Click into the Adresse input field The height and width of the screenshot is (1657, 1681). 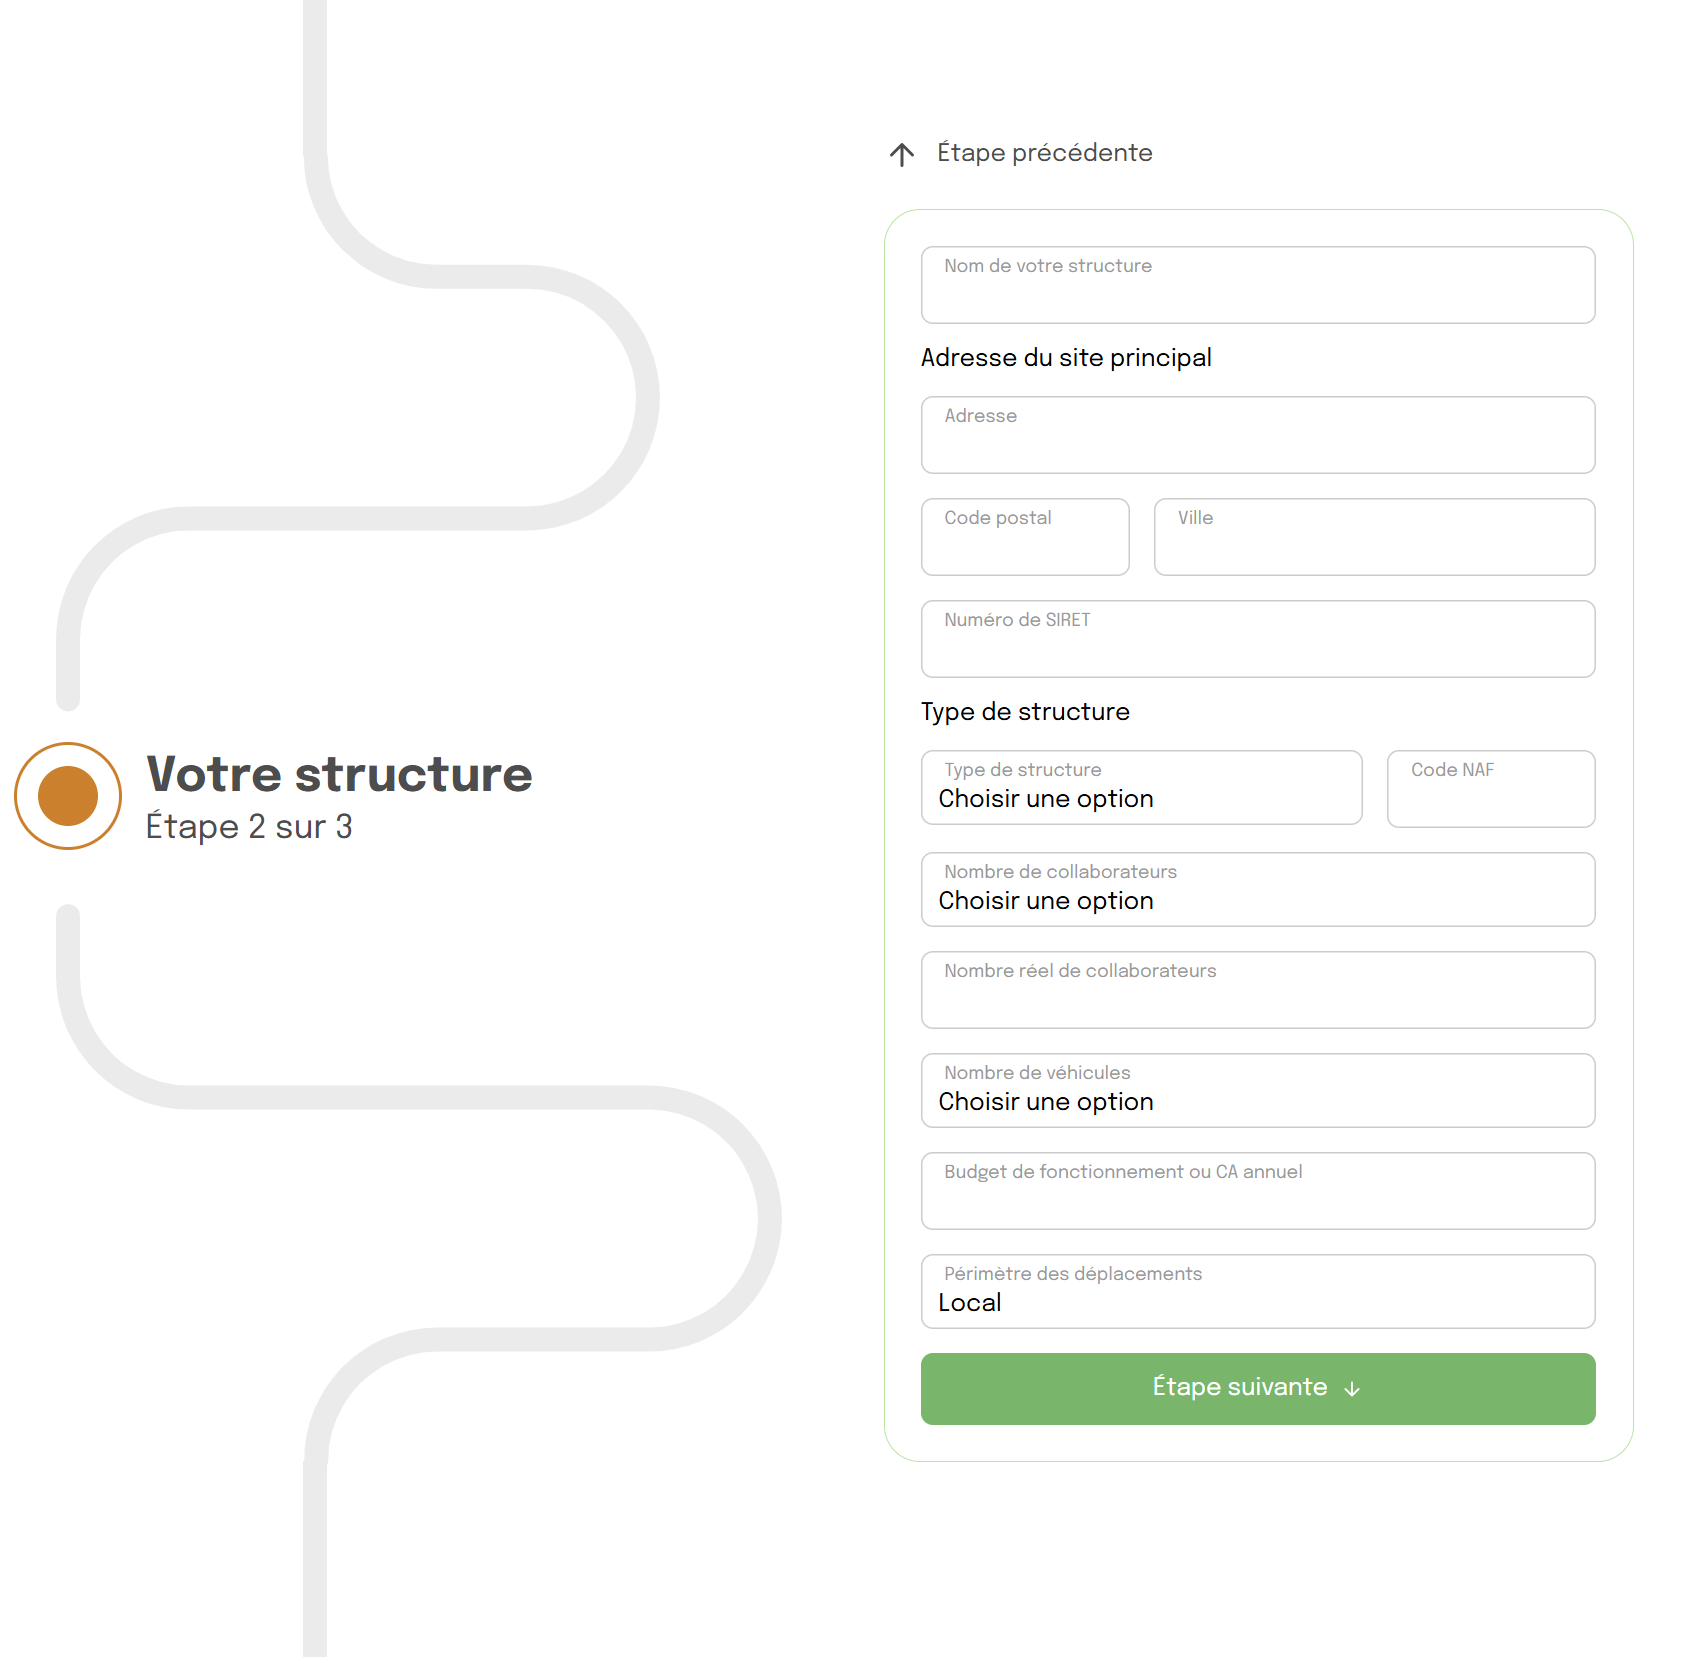coord(1257,436)
